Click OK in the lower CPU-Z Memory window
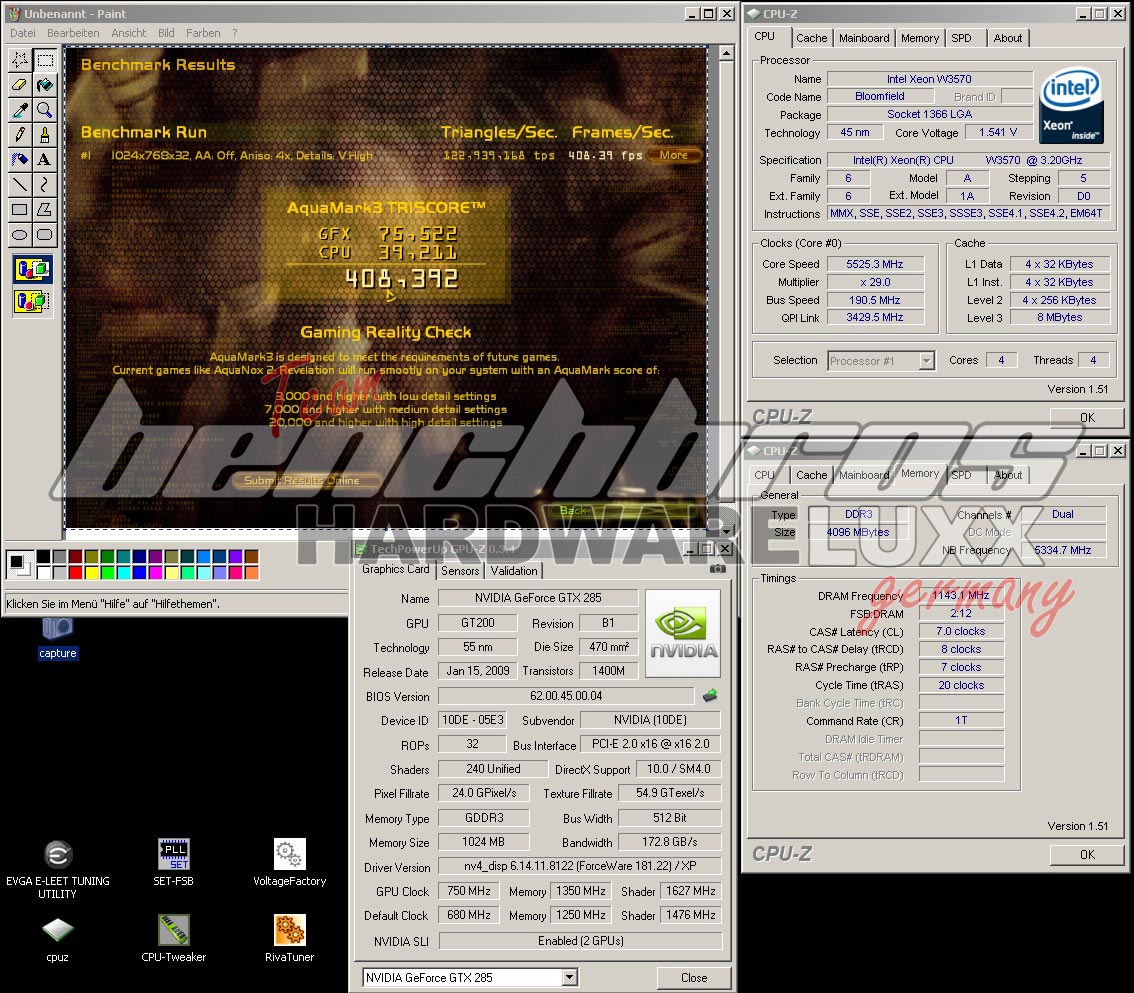The image size is (1134, 993). point(1087,854)
